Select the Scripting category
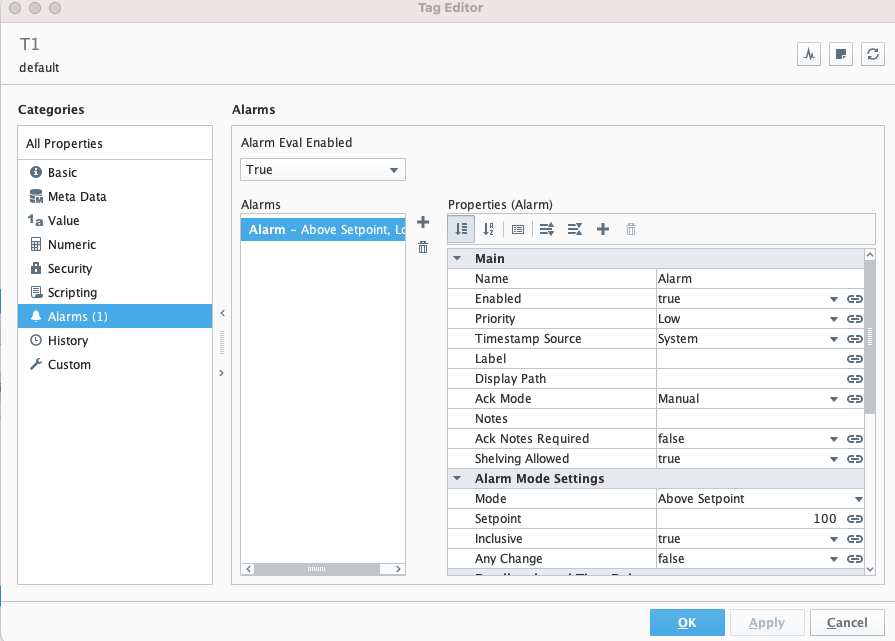The width and height of the screenshot is (895, 641). click(x=72, y=293)
